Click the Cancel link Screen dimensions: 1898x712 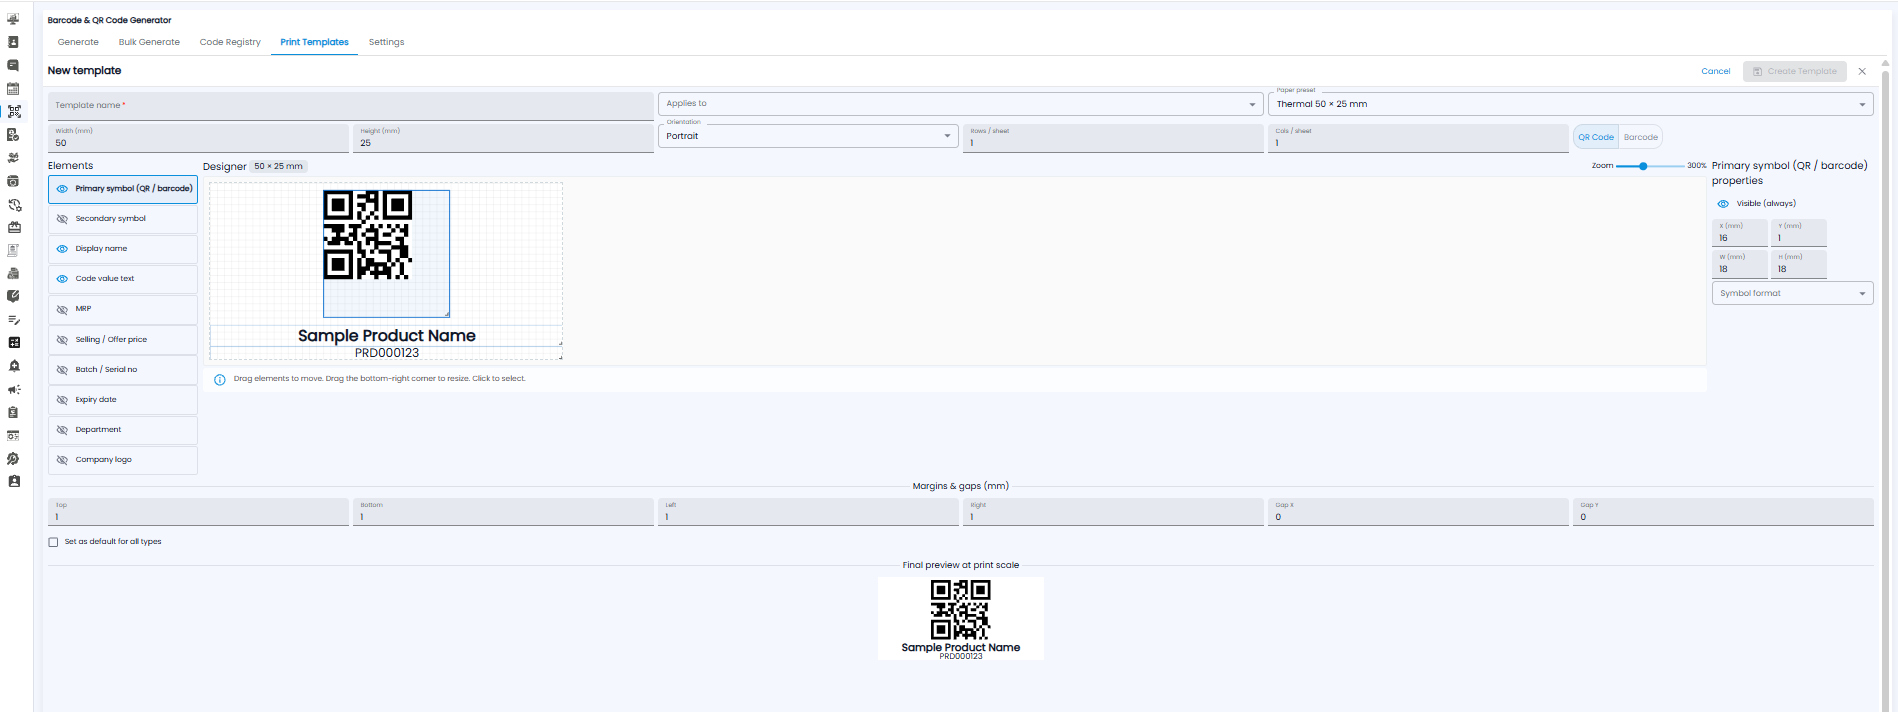click(1715, 71)
